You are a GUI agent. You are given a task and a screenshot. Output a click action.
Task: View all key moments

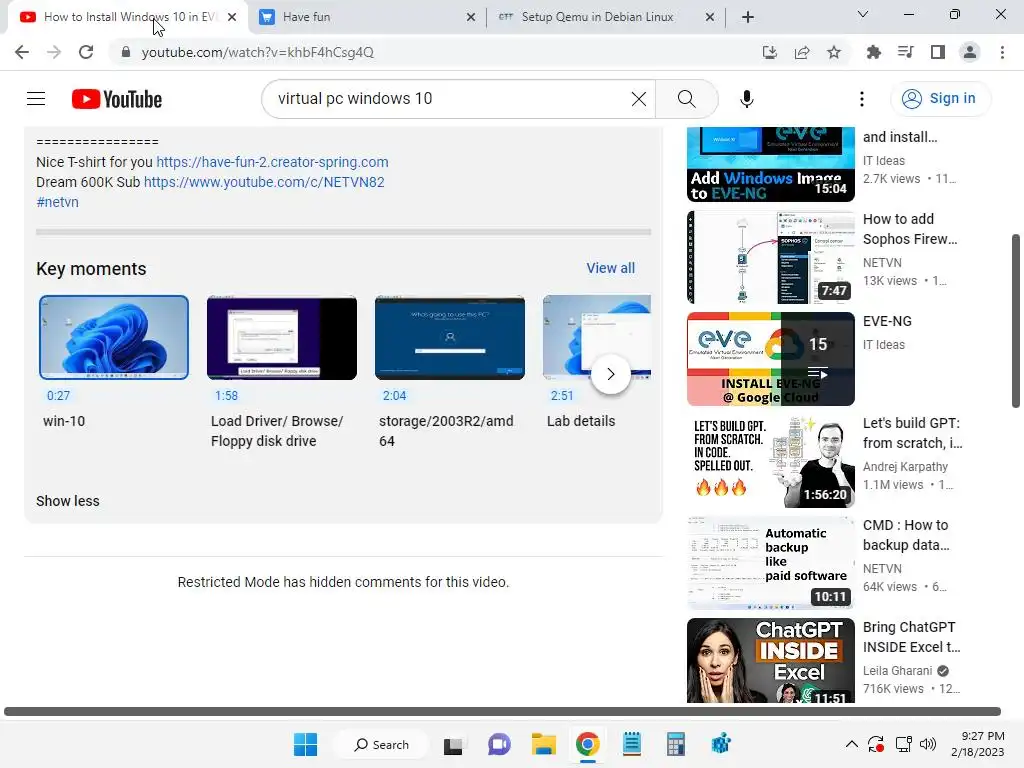pyautogui.click(x=610, y=268)
